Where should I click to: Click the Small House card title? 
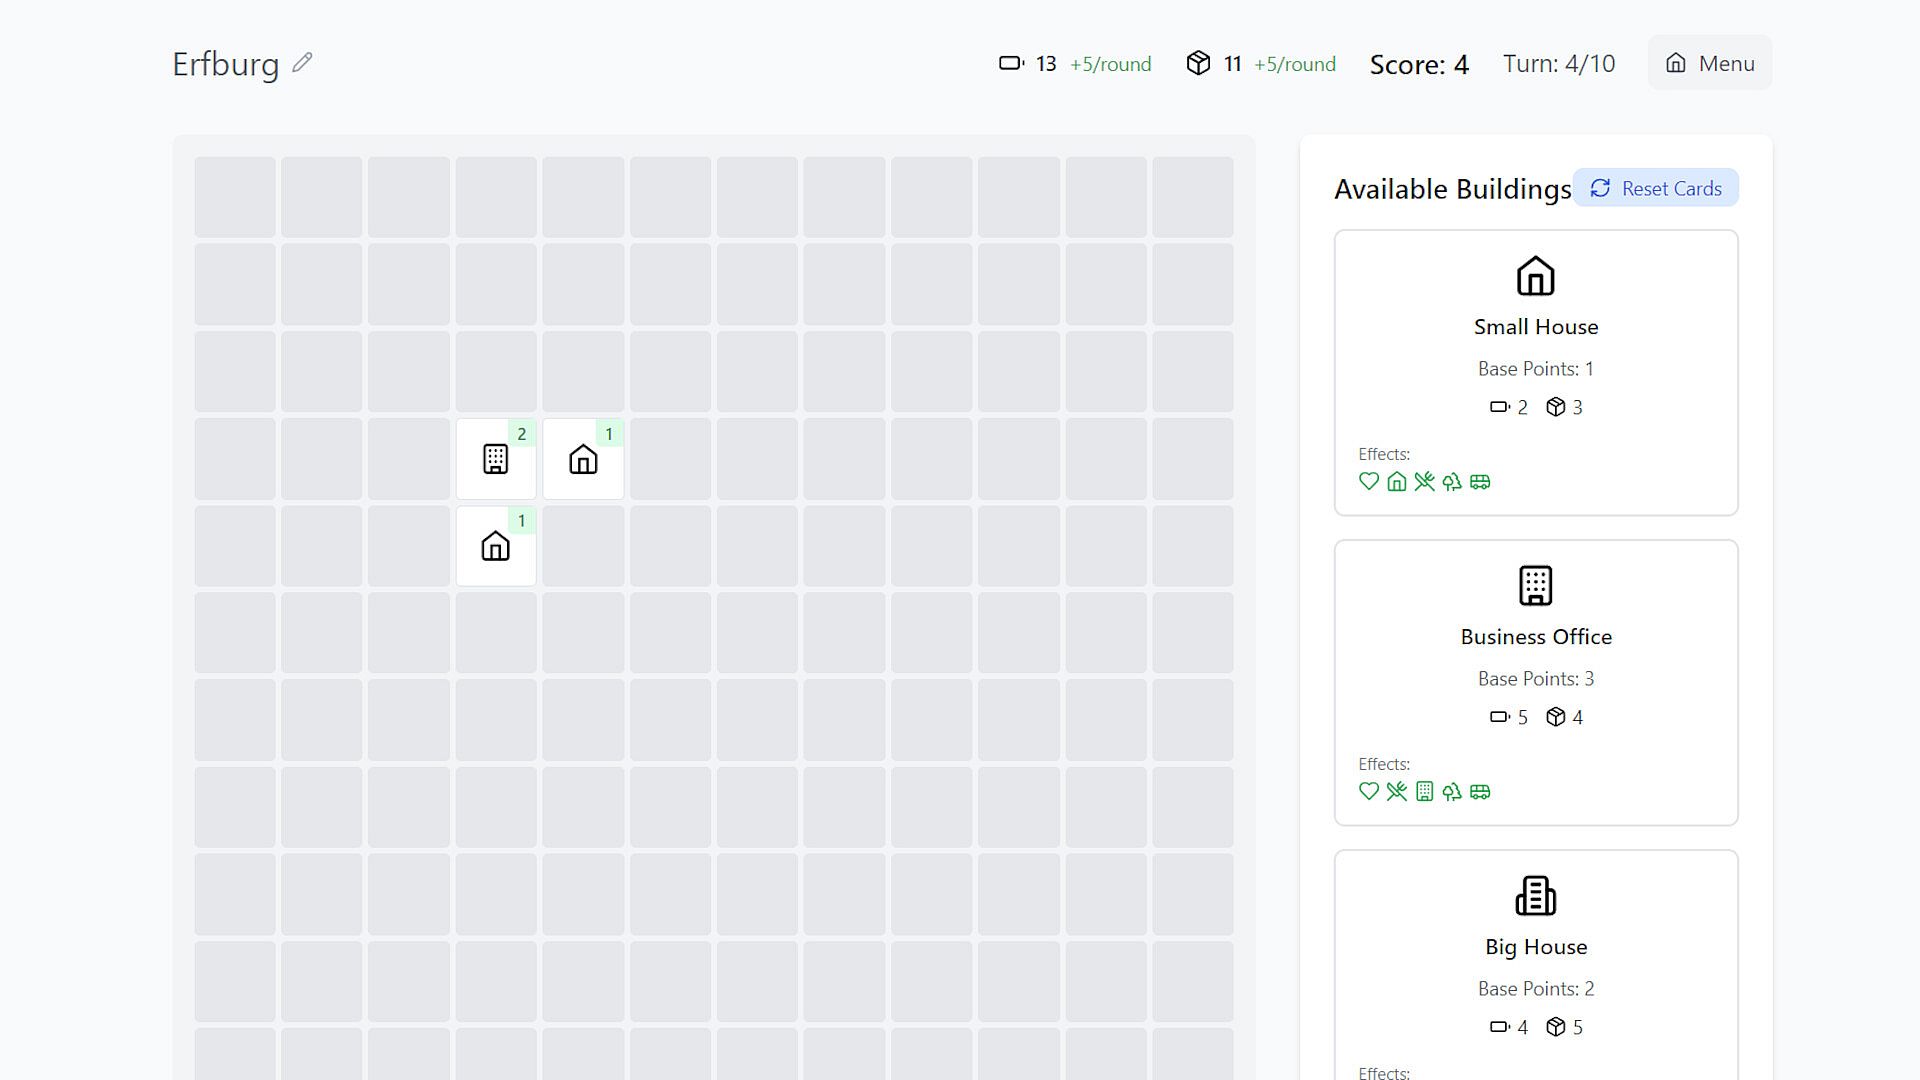[1535, 327]
